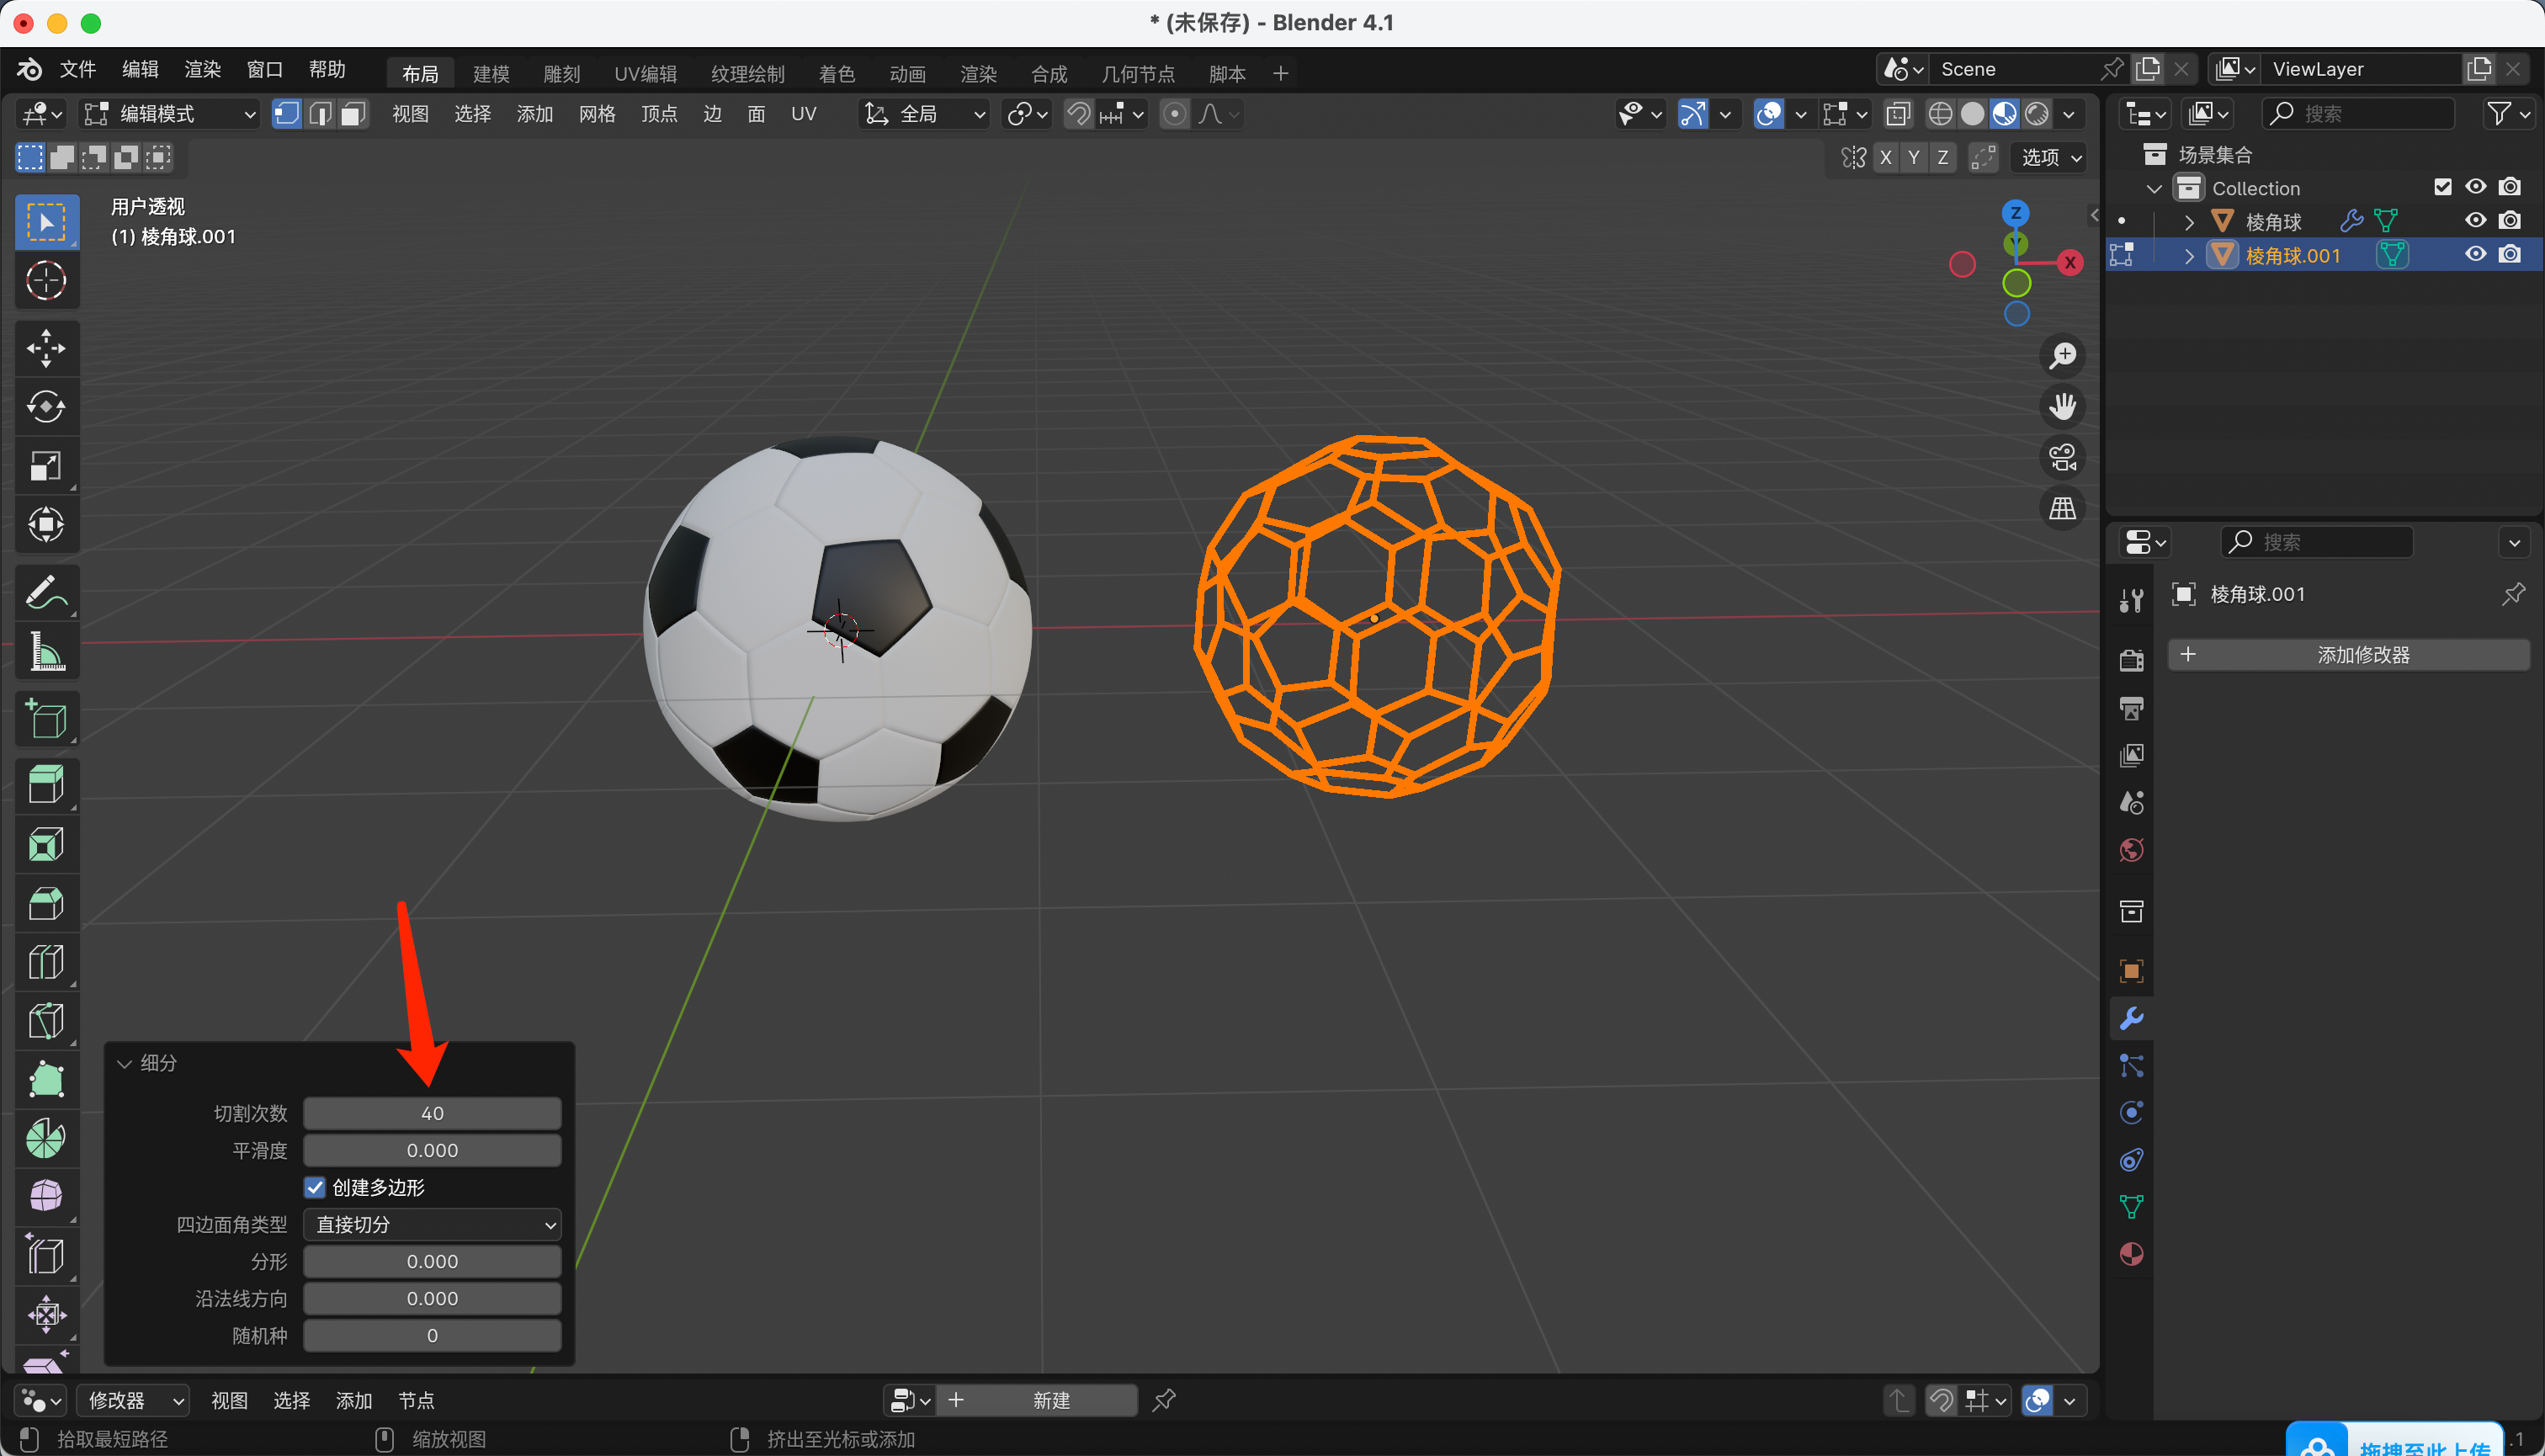
Task: Switch to face select mode
Action: (x=352, y=114)
